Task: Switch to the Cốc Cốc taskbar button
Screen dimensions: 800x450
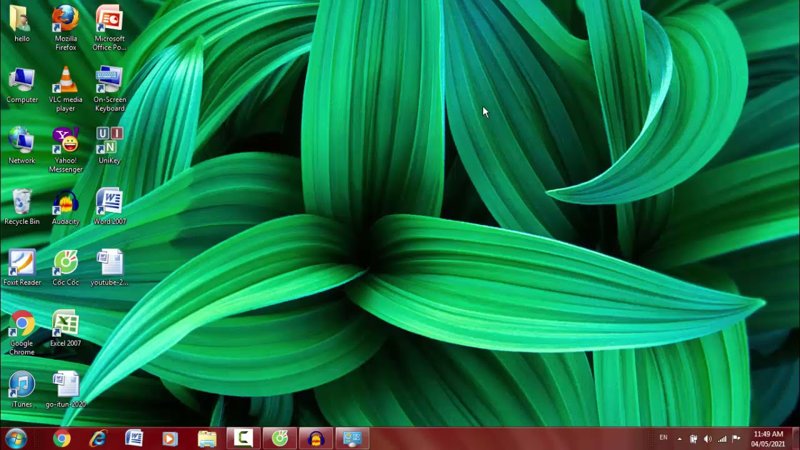Action: point(280,438)
